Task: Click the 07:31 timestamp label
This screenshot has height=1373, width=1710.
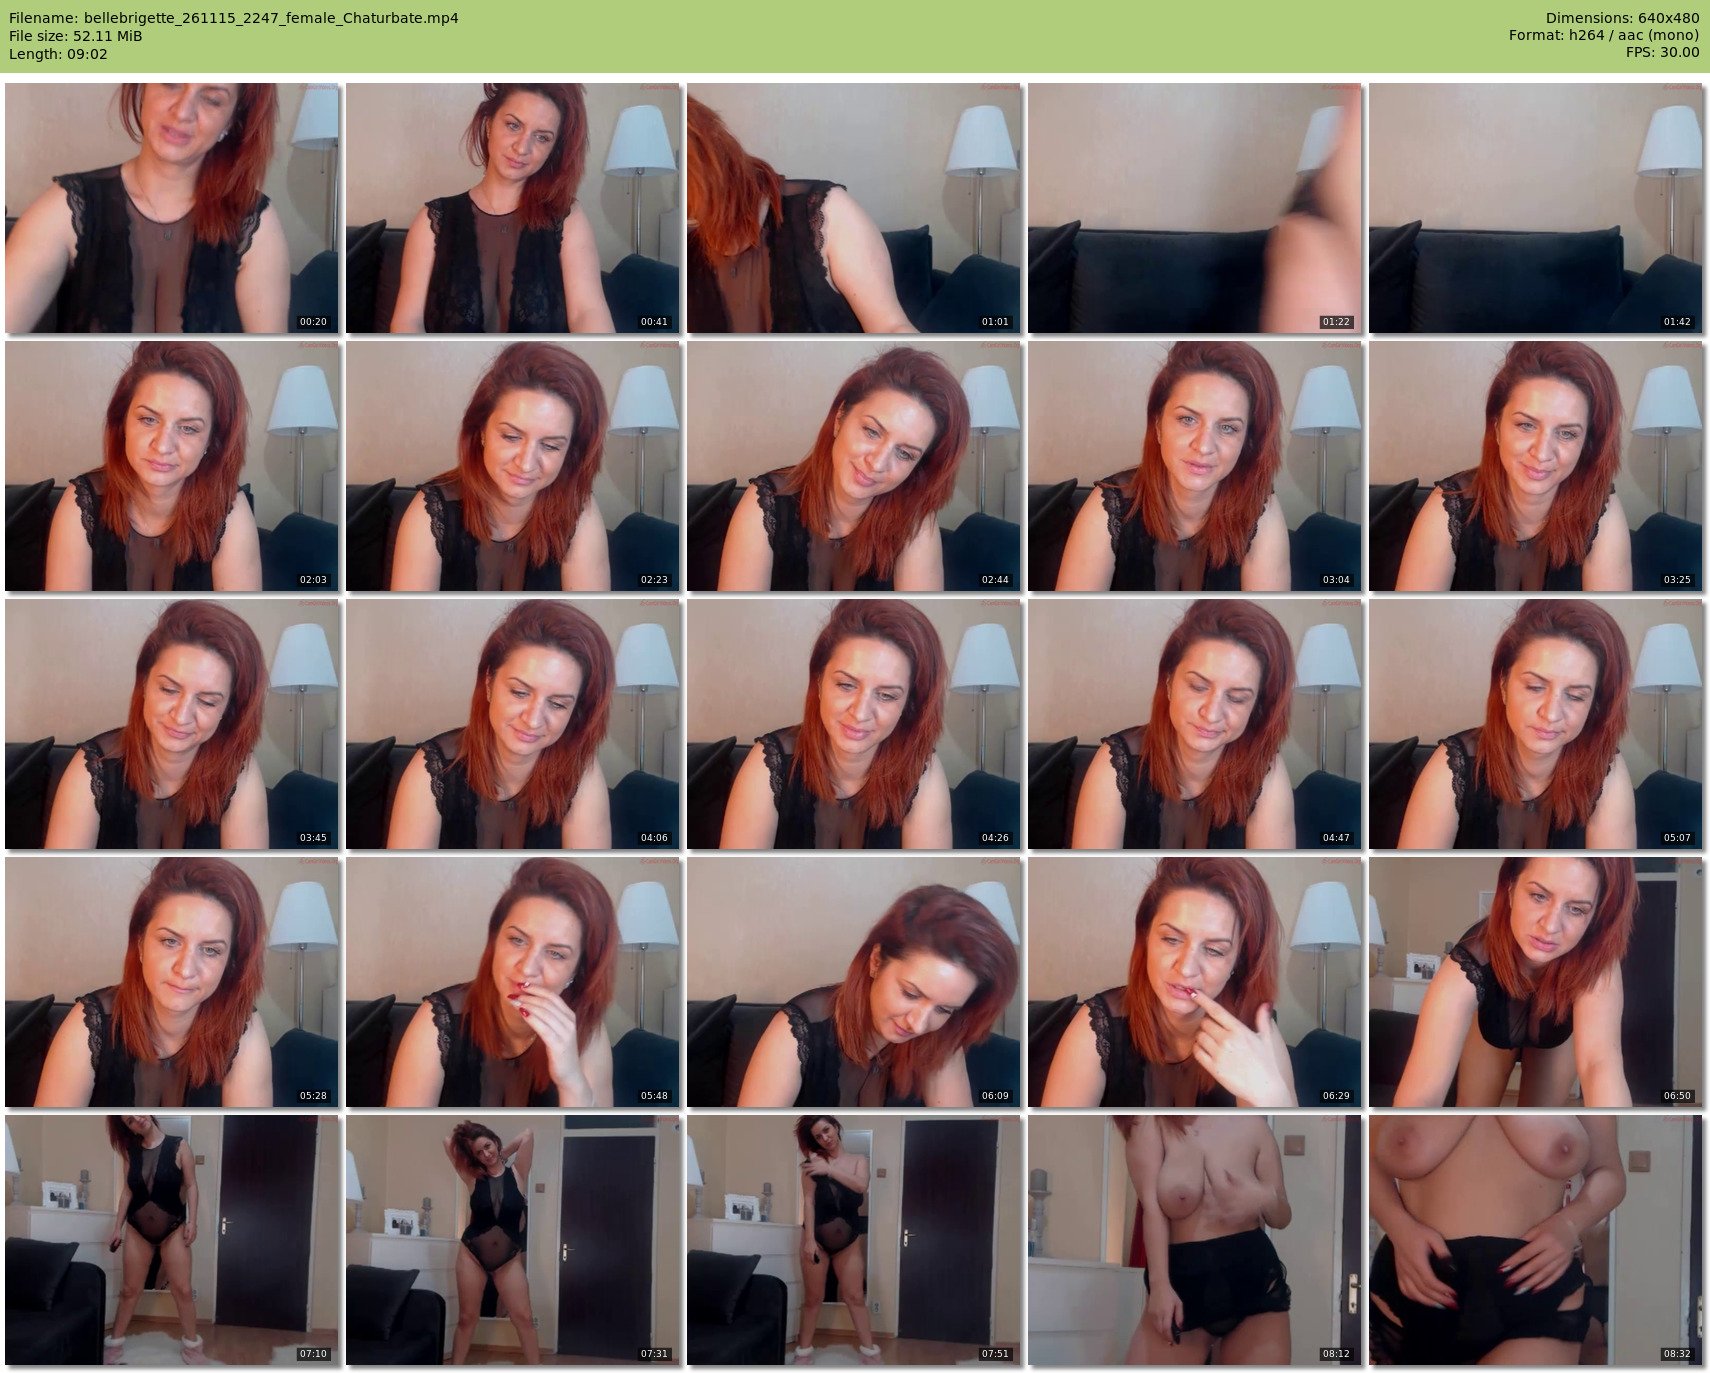Action: (x=654, y=1354)
